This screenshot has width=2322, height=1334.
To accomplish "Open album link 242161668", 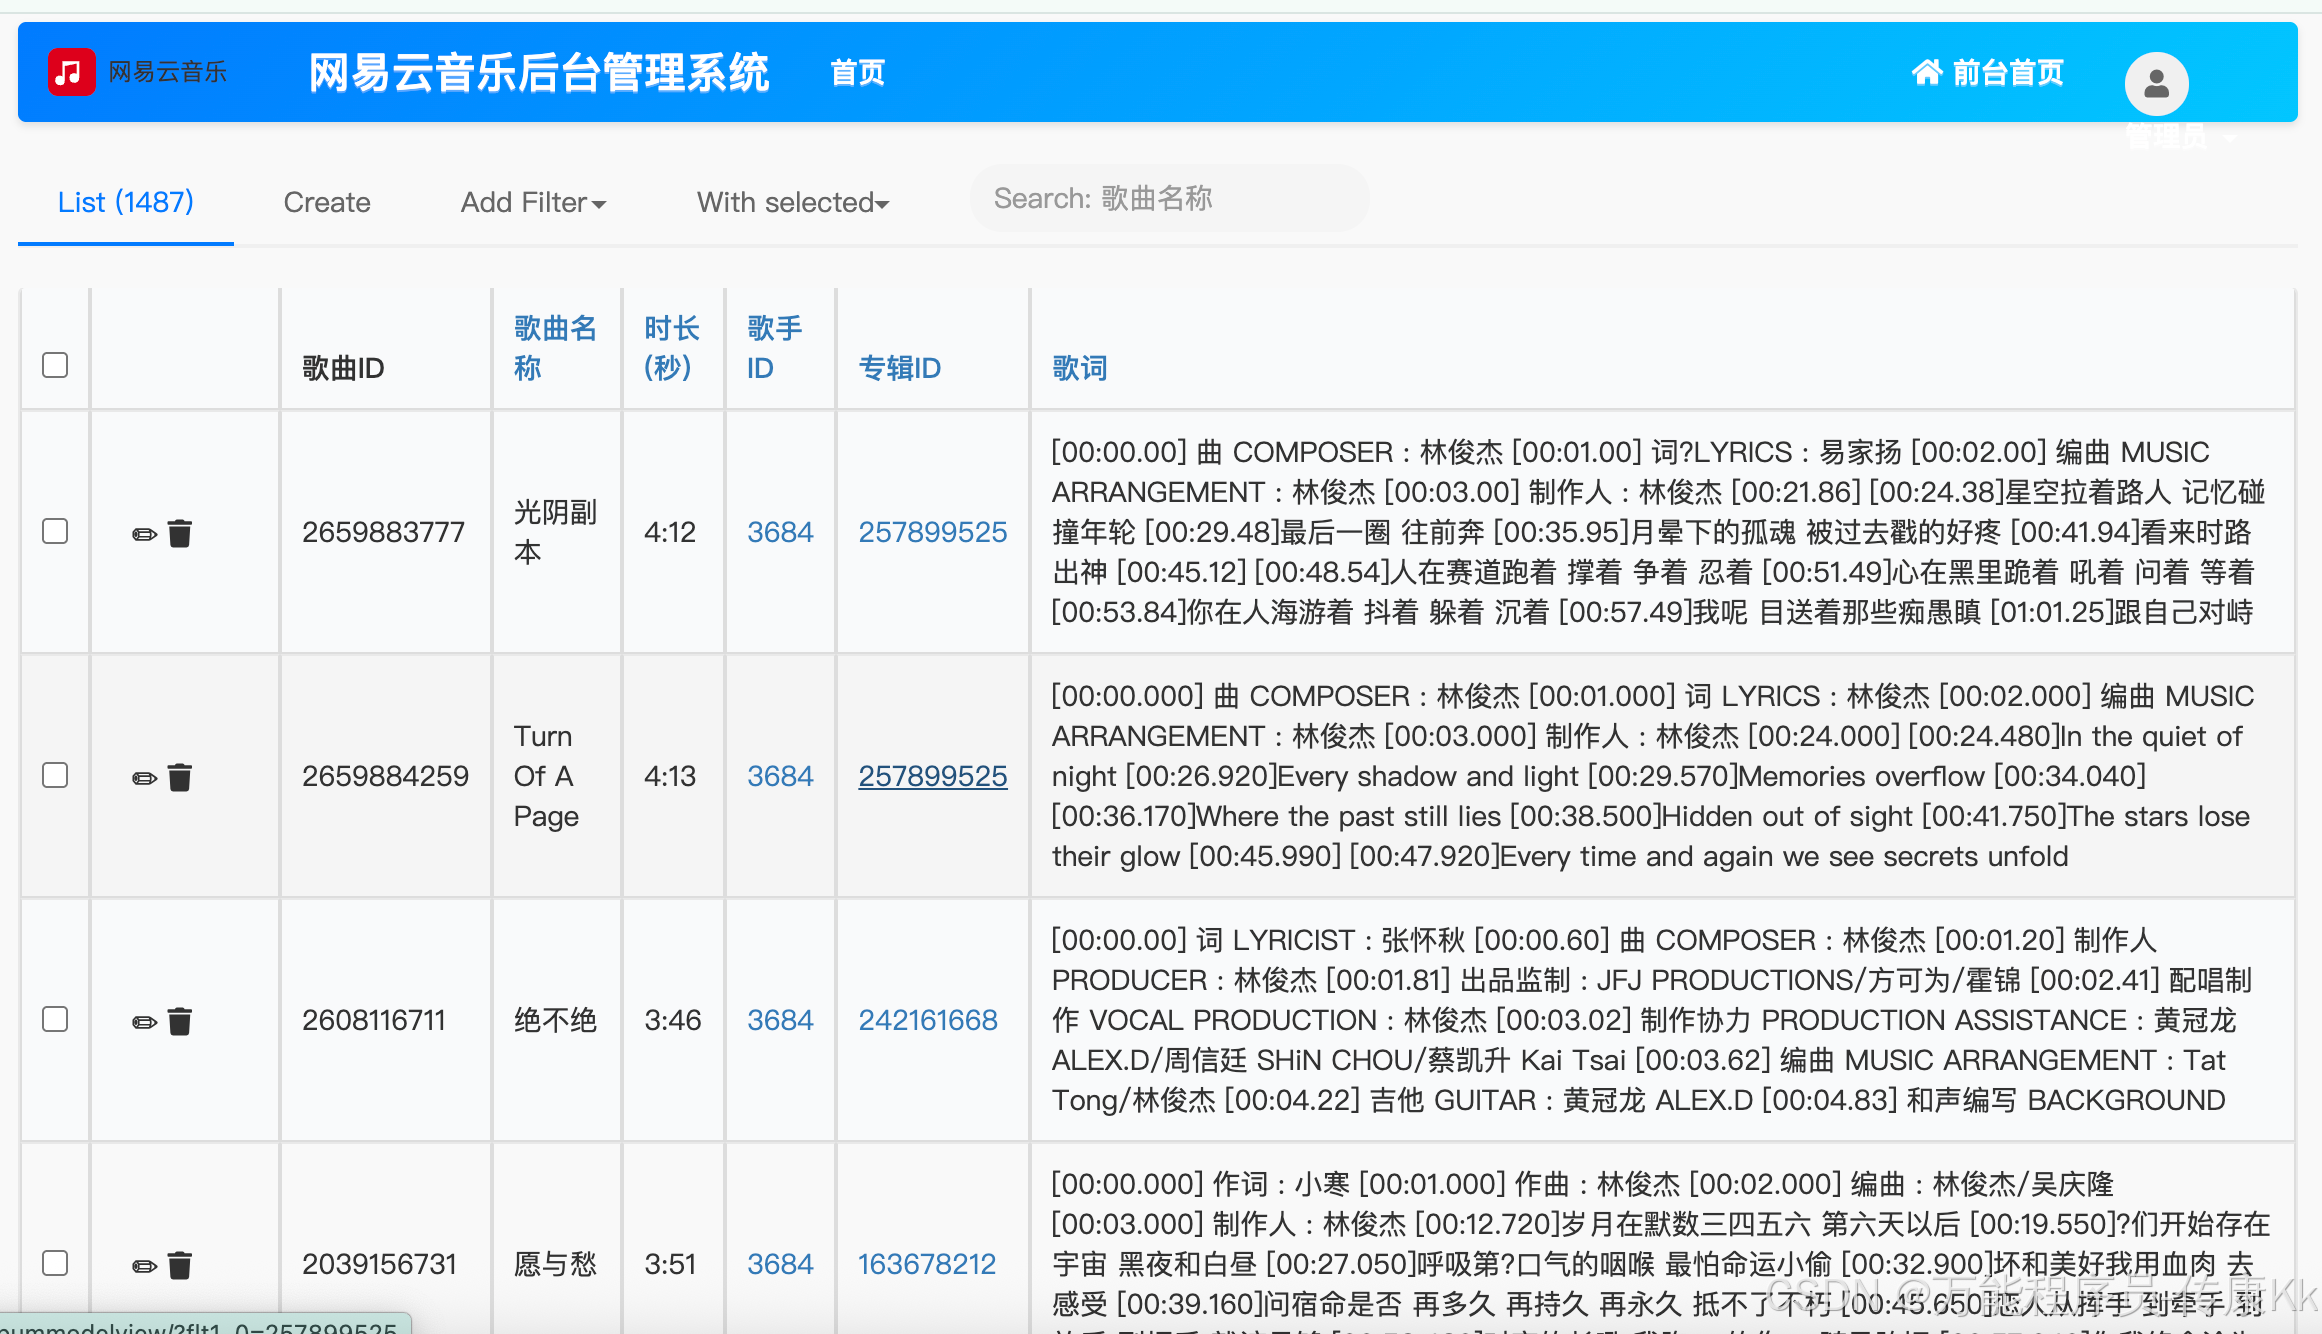I will (x=928, y=1020).
